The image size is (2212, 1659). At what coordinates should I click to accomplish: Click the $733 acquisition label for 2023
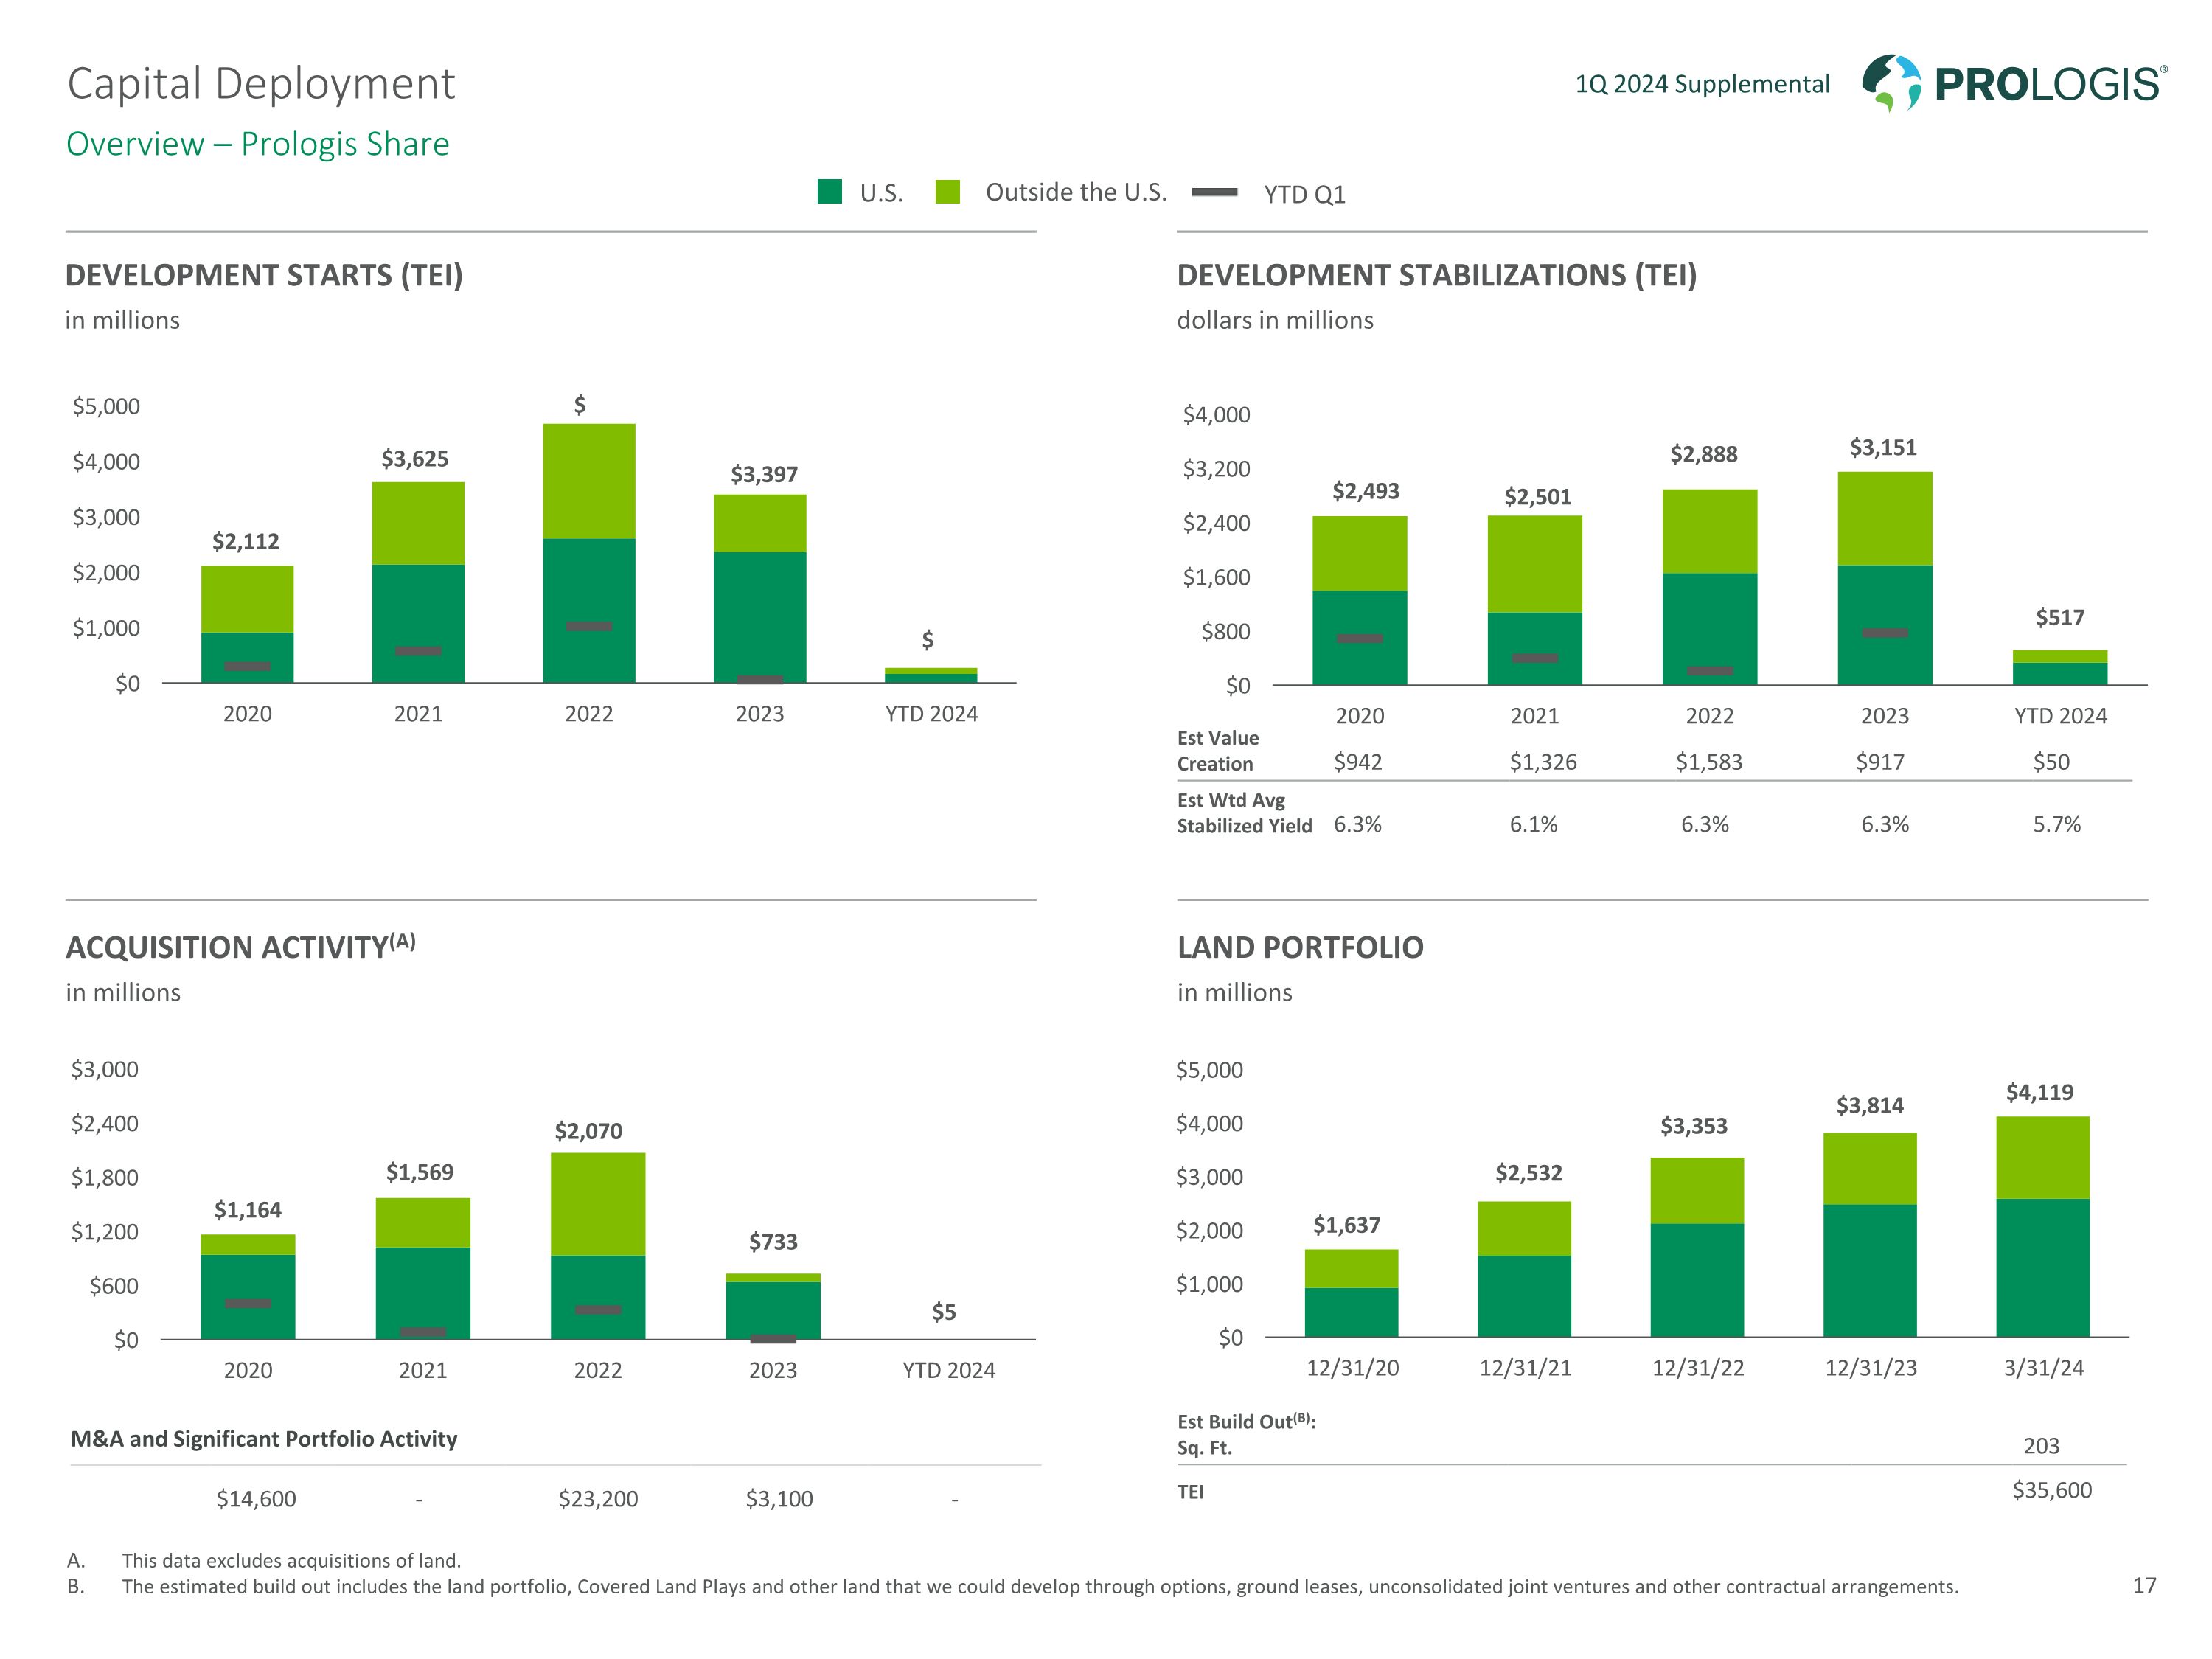(x=773, y=1241)
